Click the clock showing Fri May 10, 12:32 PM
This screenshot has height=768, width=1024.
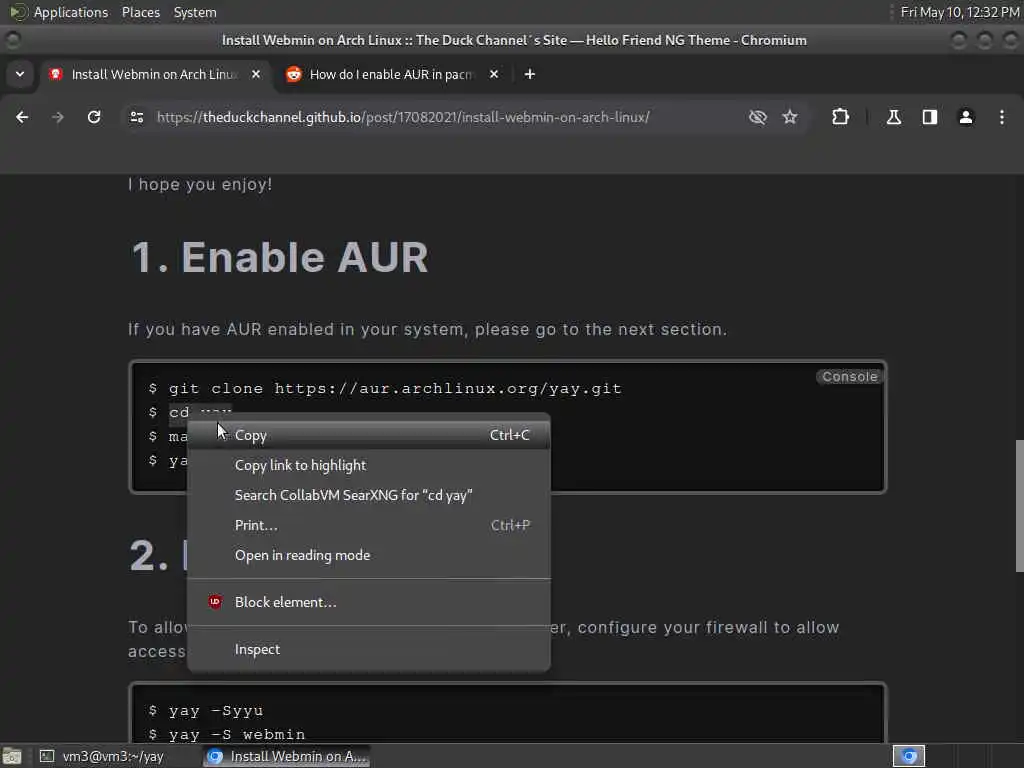(x=959, y=12)
